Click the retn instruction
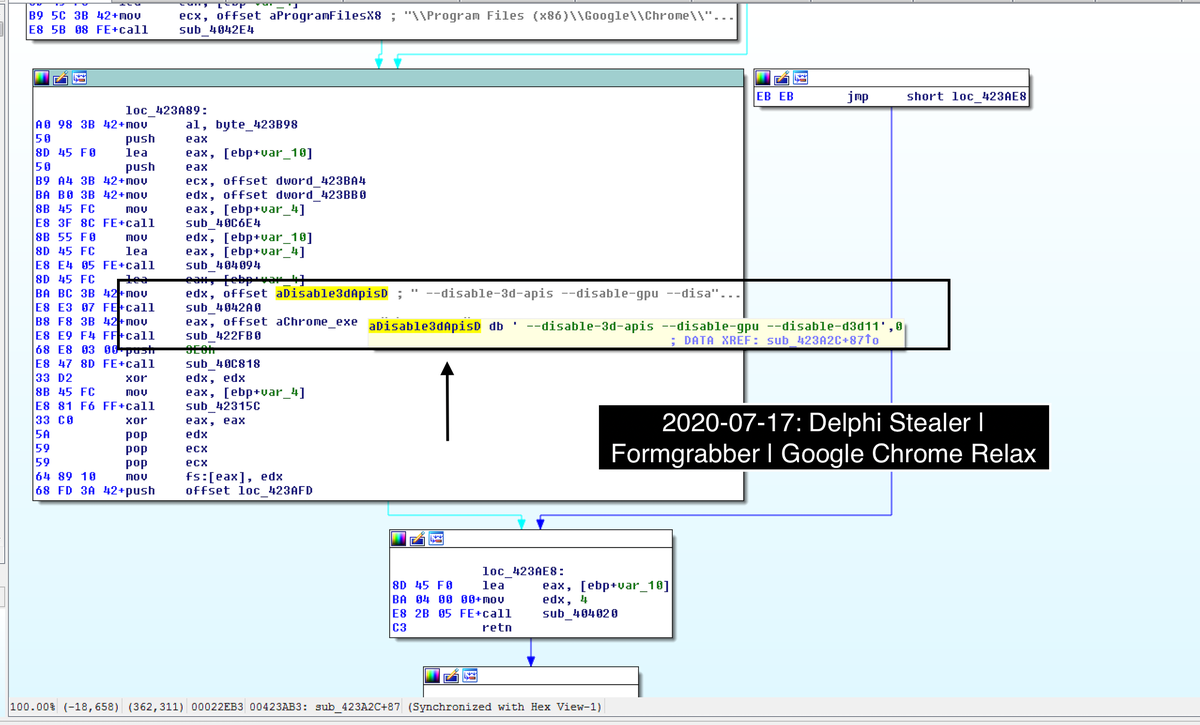 coord(497,627)
